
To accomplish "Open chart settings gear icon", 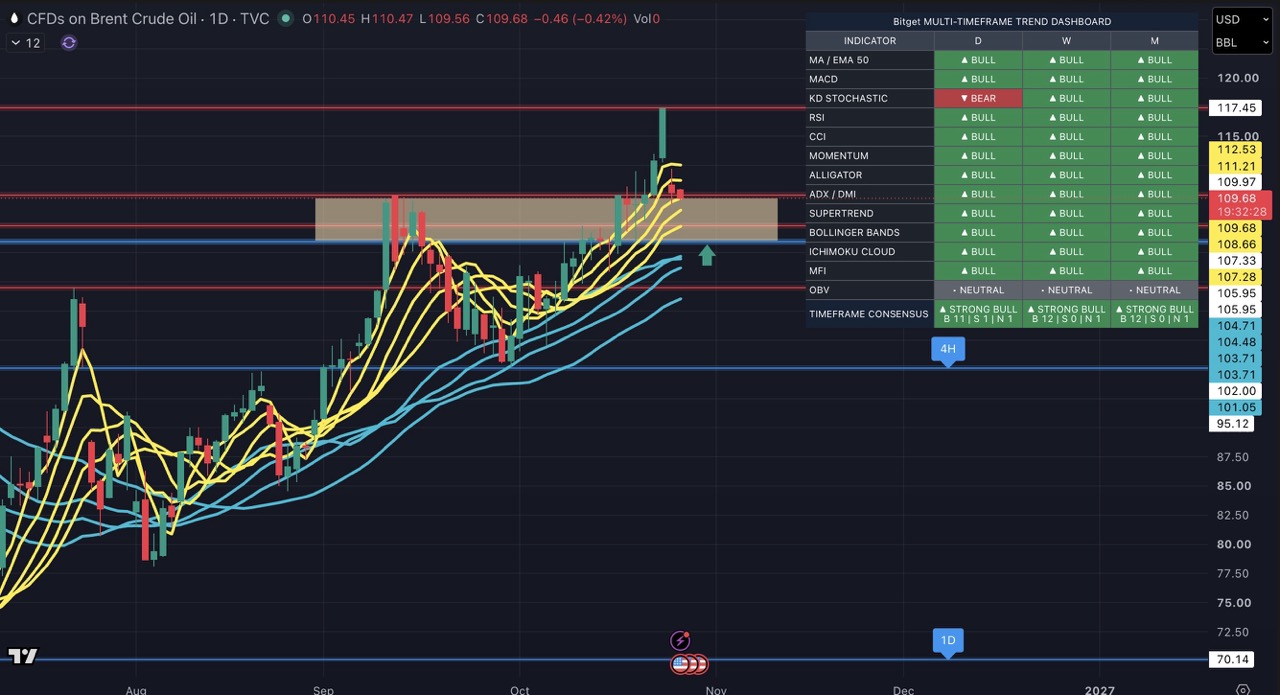I will [1243, 690].
